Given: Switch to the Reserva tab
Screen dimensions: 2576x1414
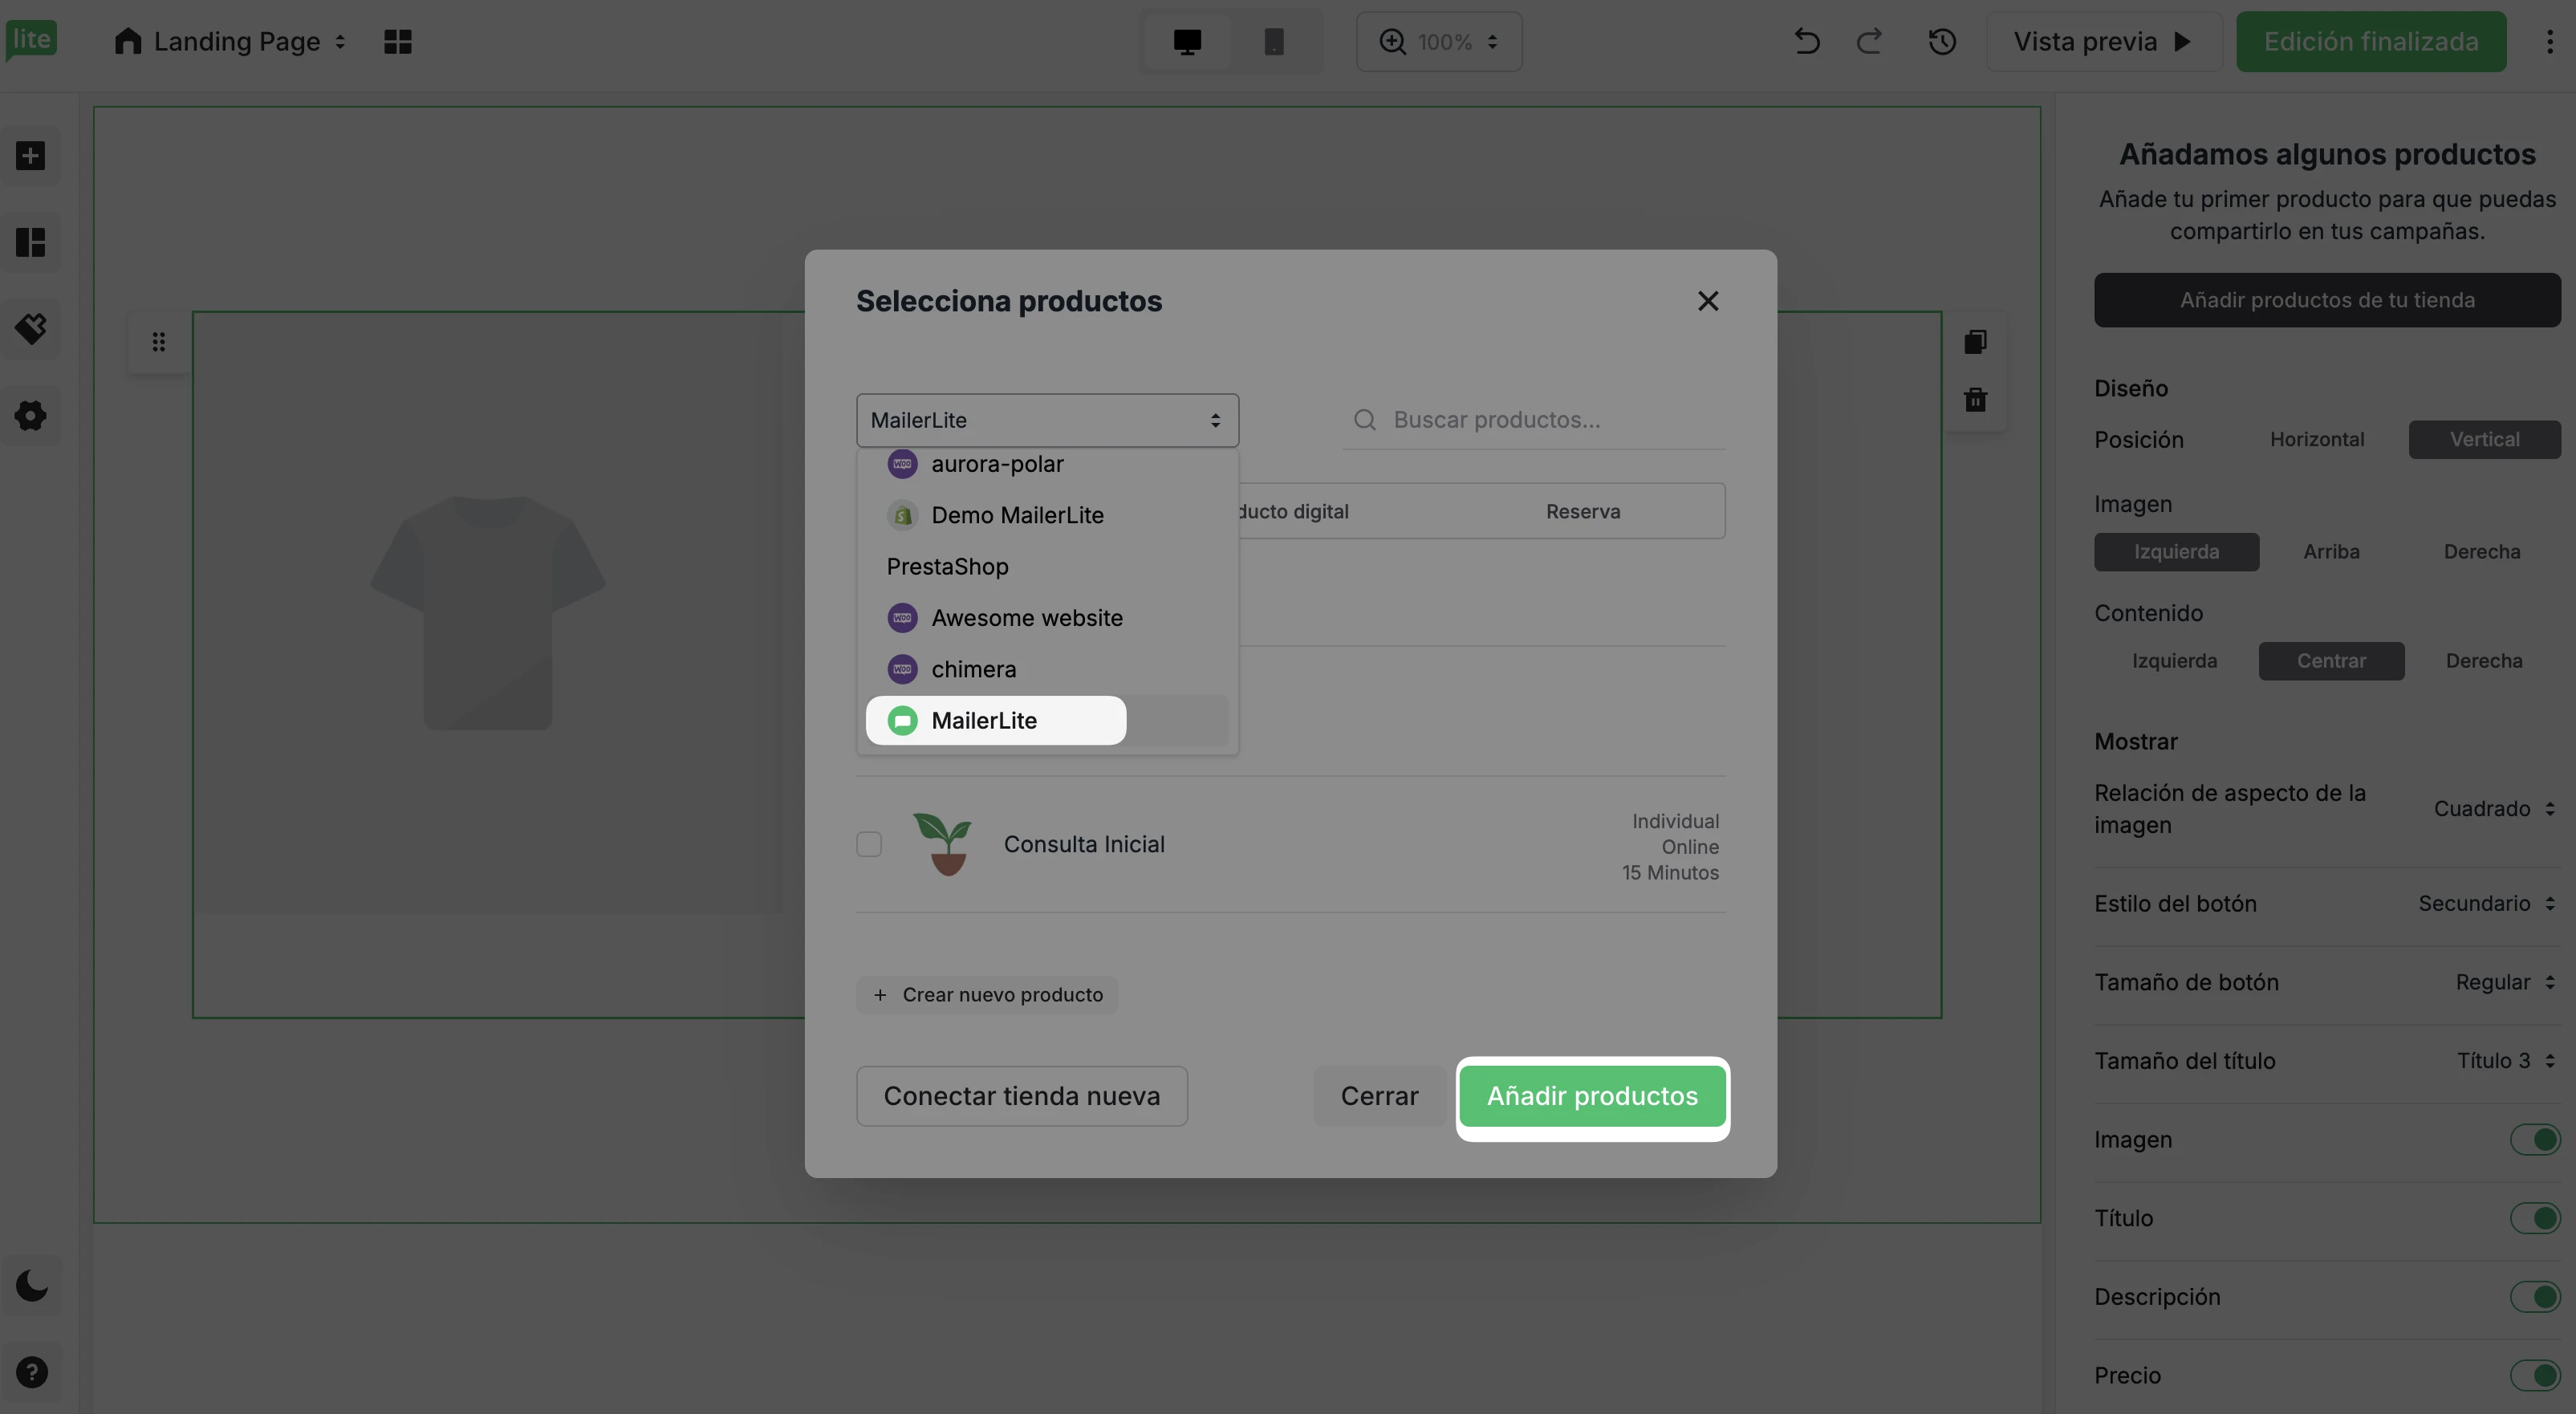Looking at the screenshot, I should tap(1582, 511).
